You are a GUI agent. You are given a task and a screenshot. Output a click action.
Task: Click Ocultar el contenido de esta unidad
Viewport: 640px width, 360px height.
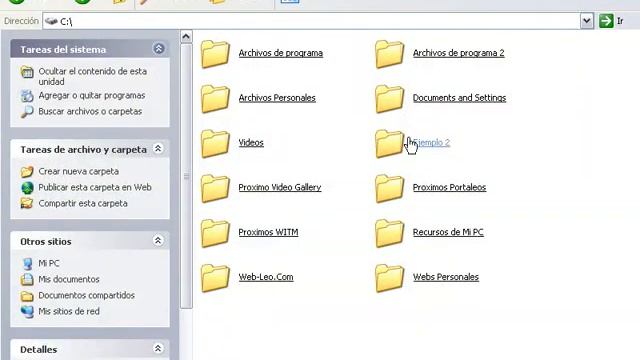93,76
